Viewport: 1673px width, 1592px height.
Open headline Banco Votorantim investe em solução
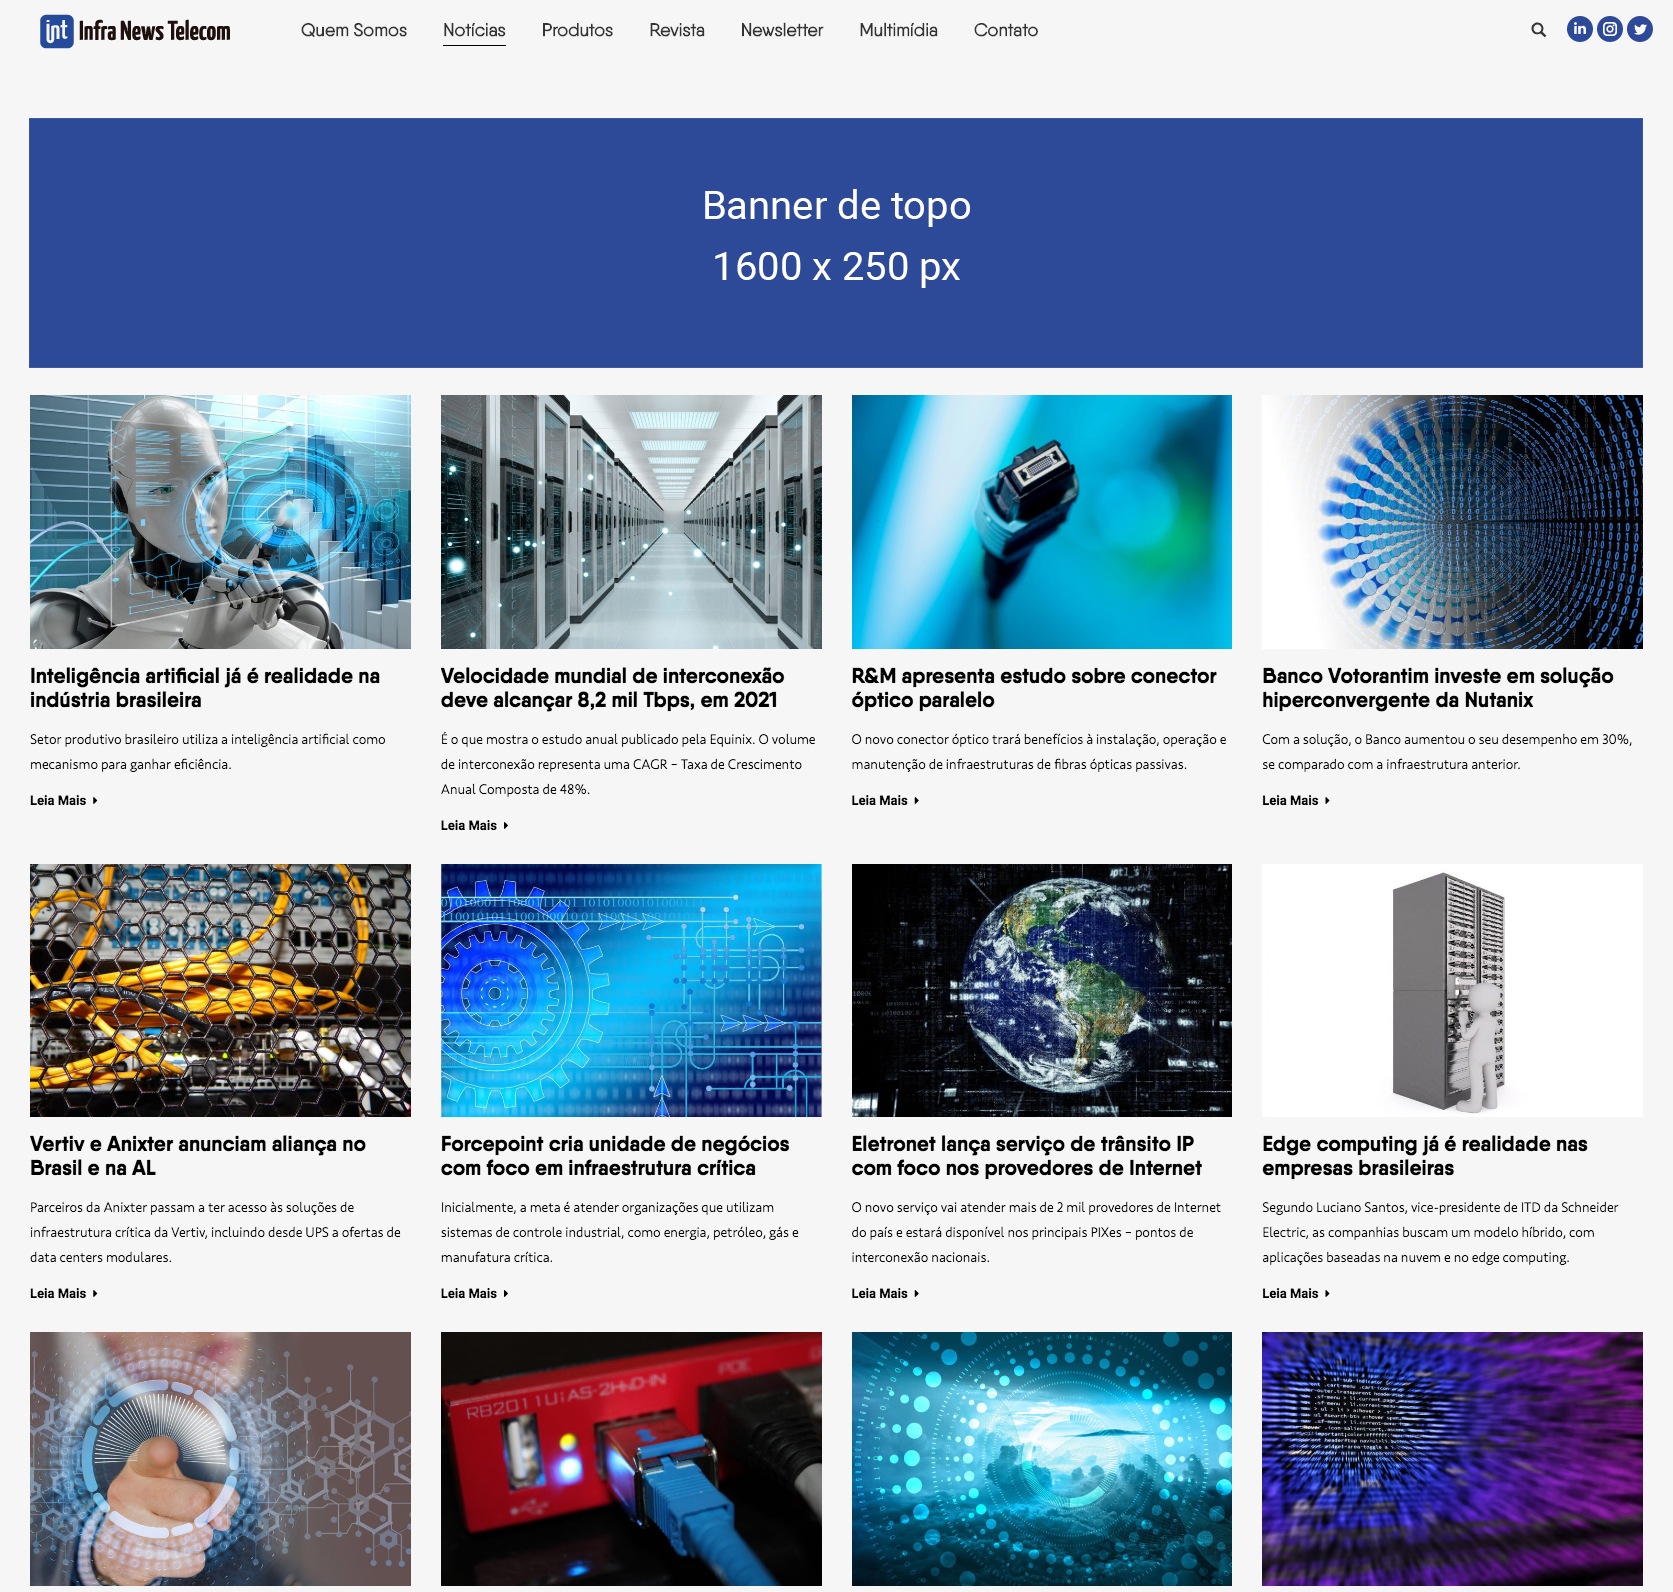(1438, 688)
